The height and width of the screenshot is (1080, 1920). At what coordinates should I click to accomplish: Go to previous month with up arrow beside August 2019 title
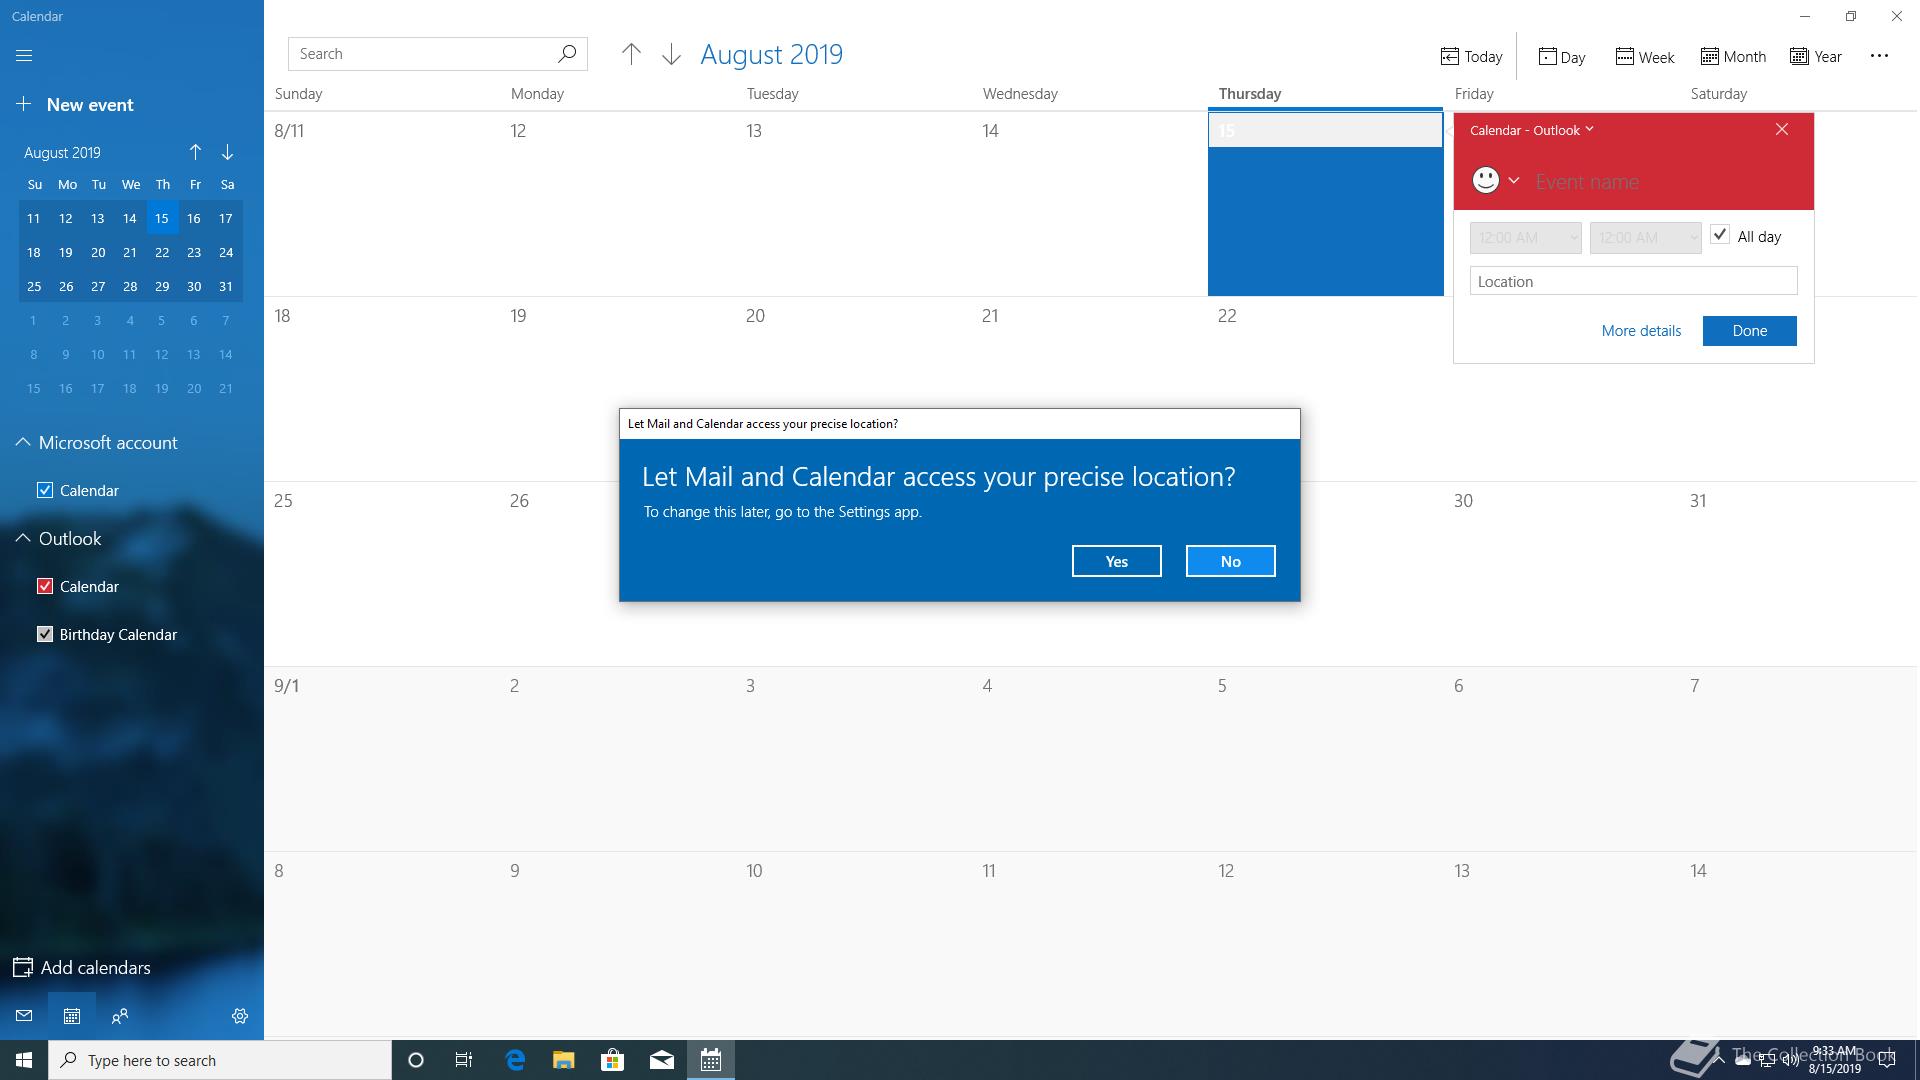point(631,55)
